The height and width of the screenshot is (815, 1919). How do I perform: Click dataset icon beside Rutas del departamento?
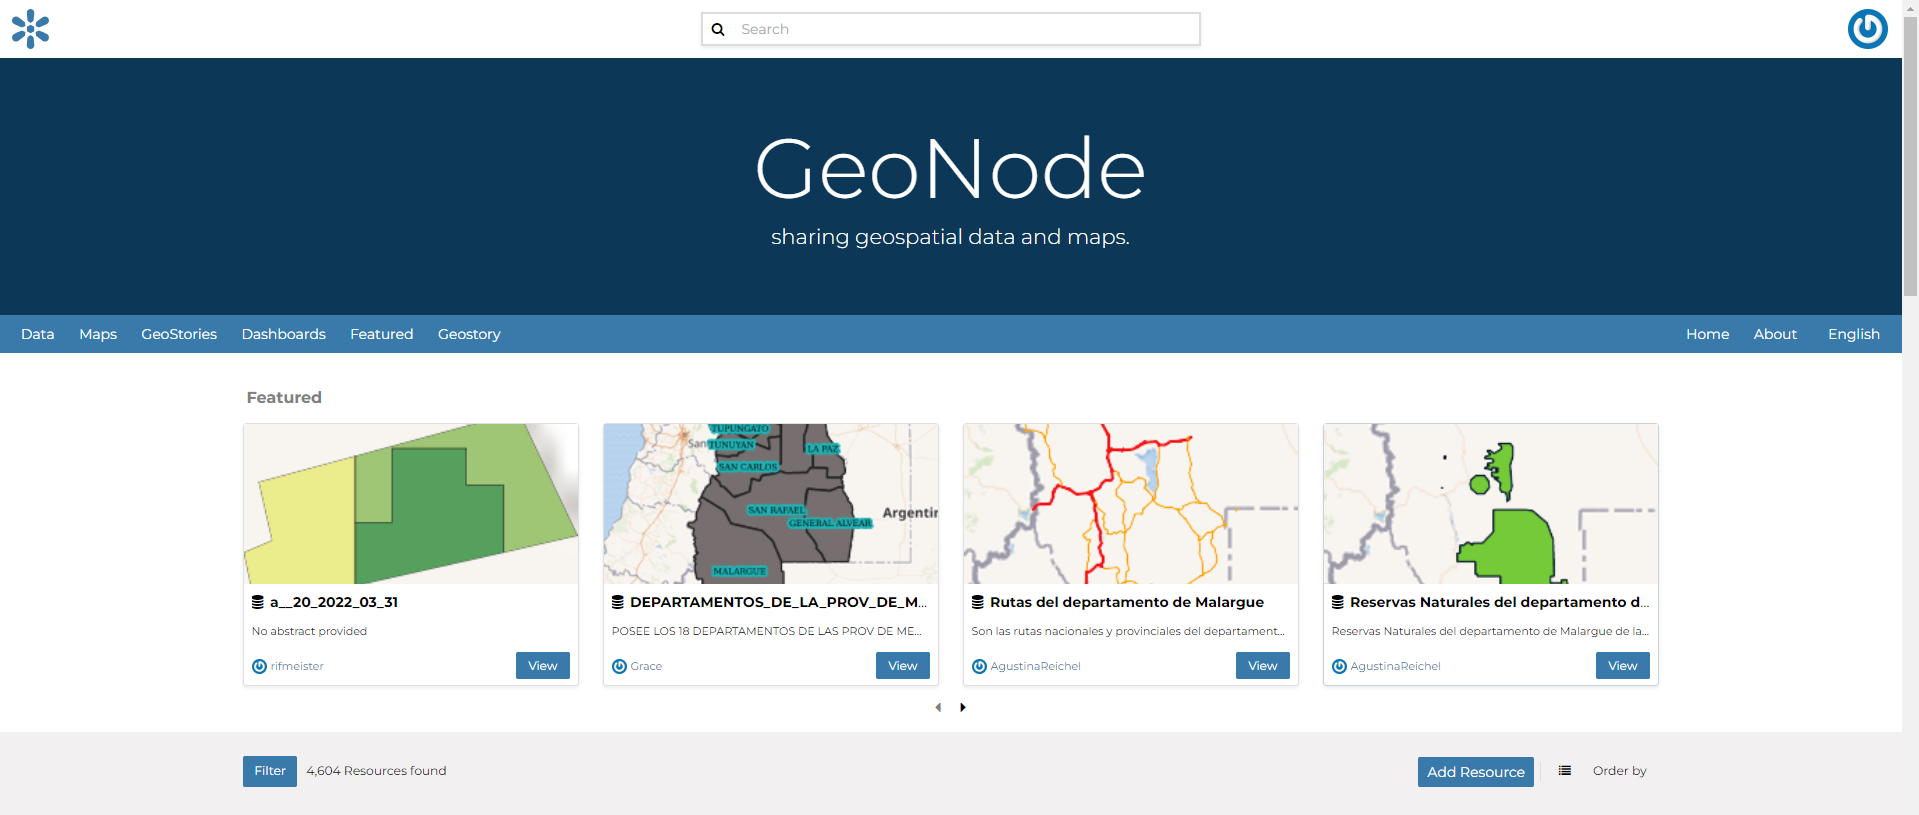[x=978, y=602]
